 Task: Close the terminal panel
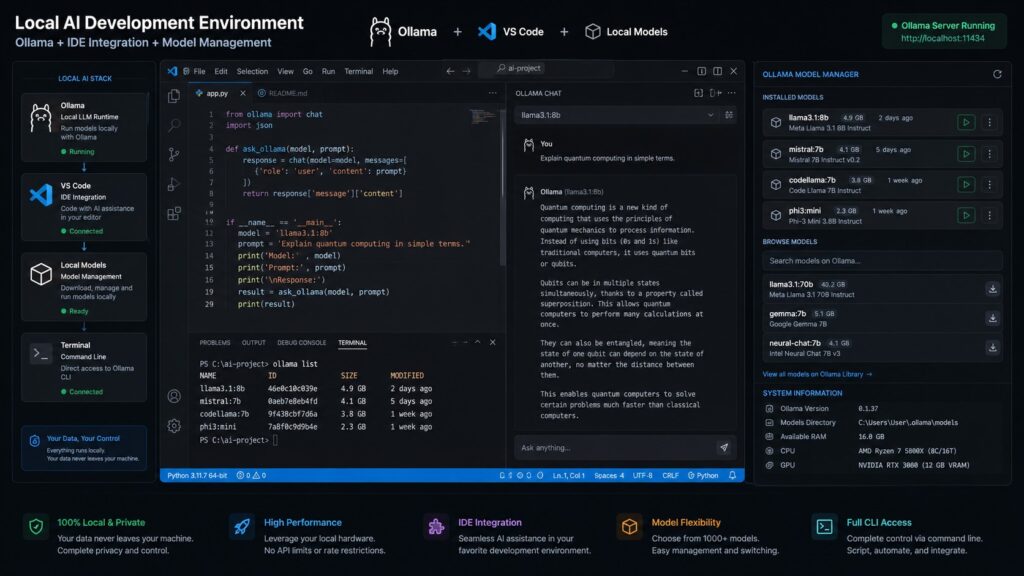[x=492, y=342]
